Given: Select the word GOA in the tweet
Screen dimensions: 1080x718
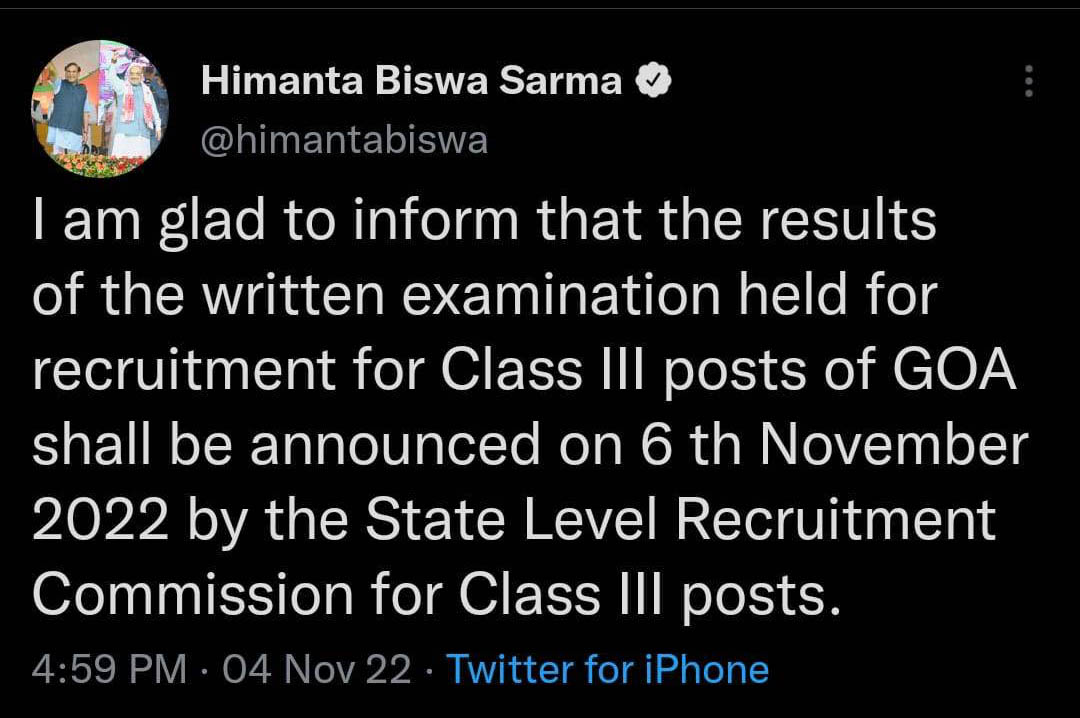Looking at the screenshot, I should 955,369.
